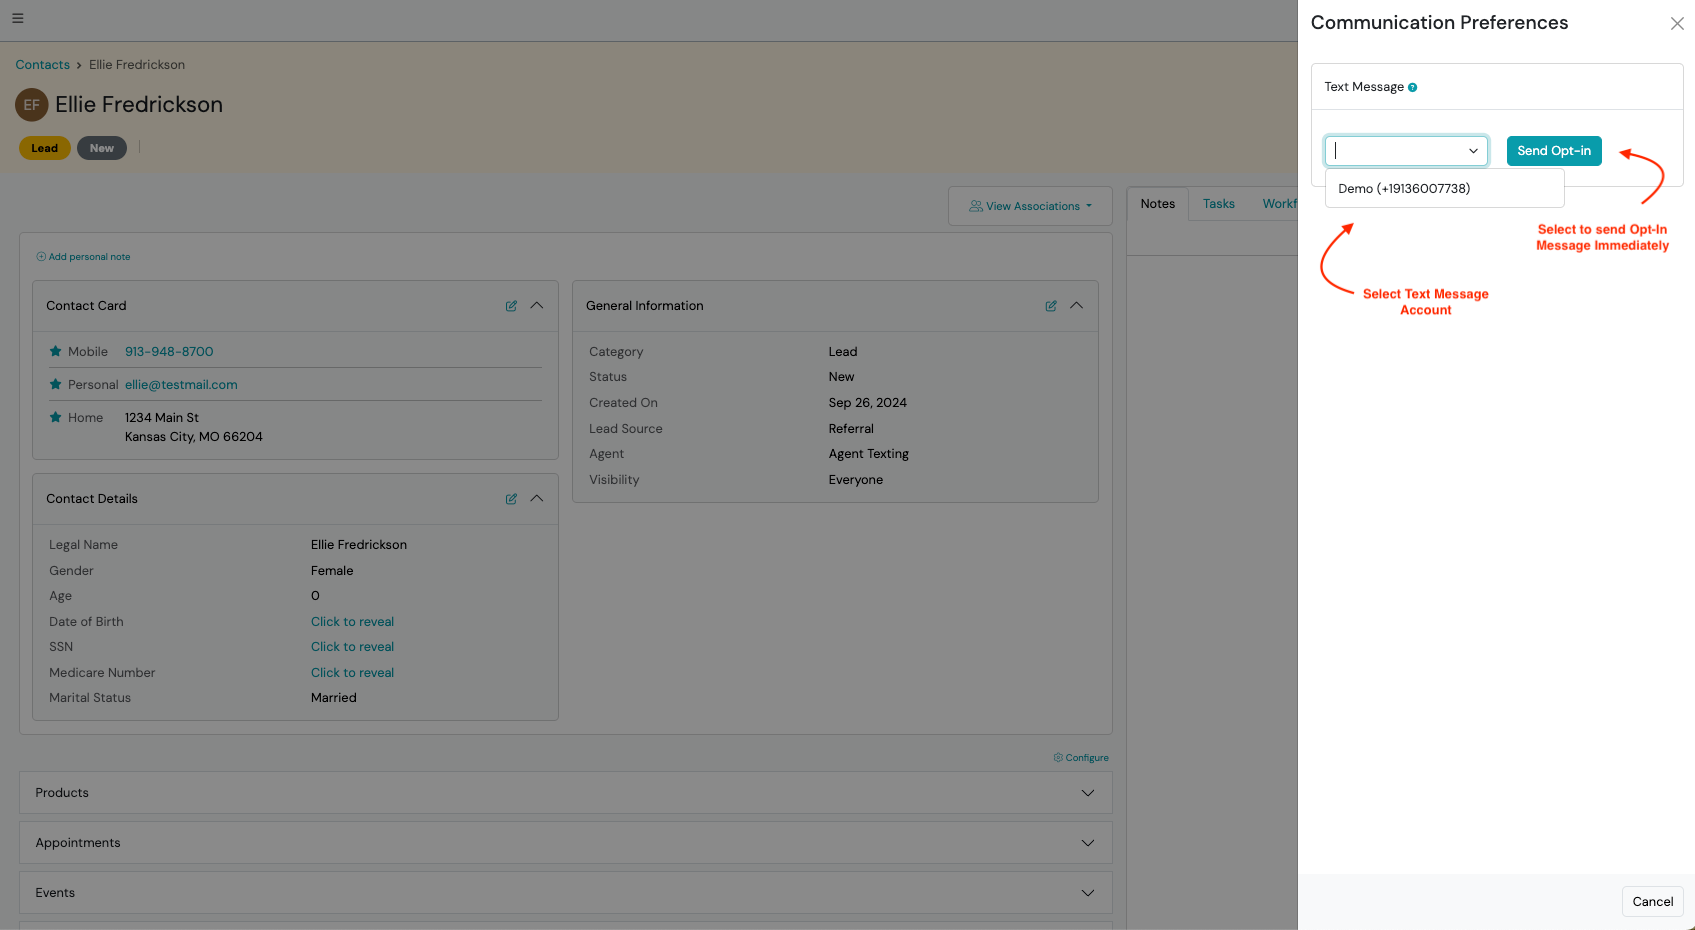The image size is (1695, 930).
Task: Click the Ellie Fredrickson page heading
Action: click(x=139, y=105)
